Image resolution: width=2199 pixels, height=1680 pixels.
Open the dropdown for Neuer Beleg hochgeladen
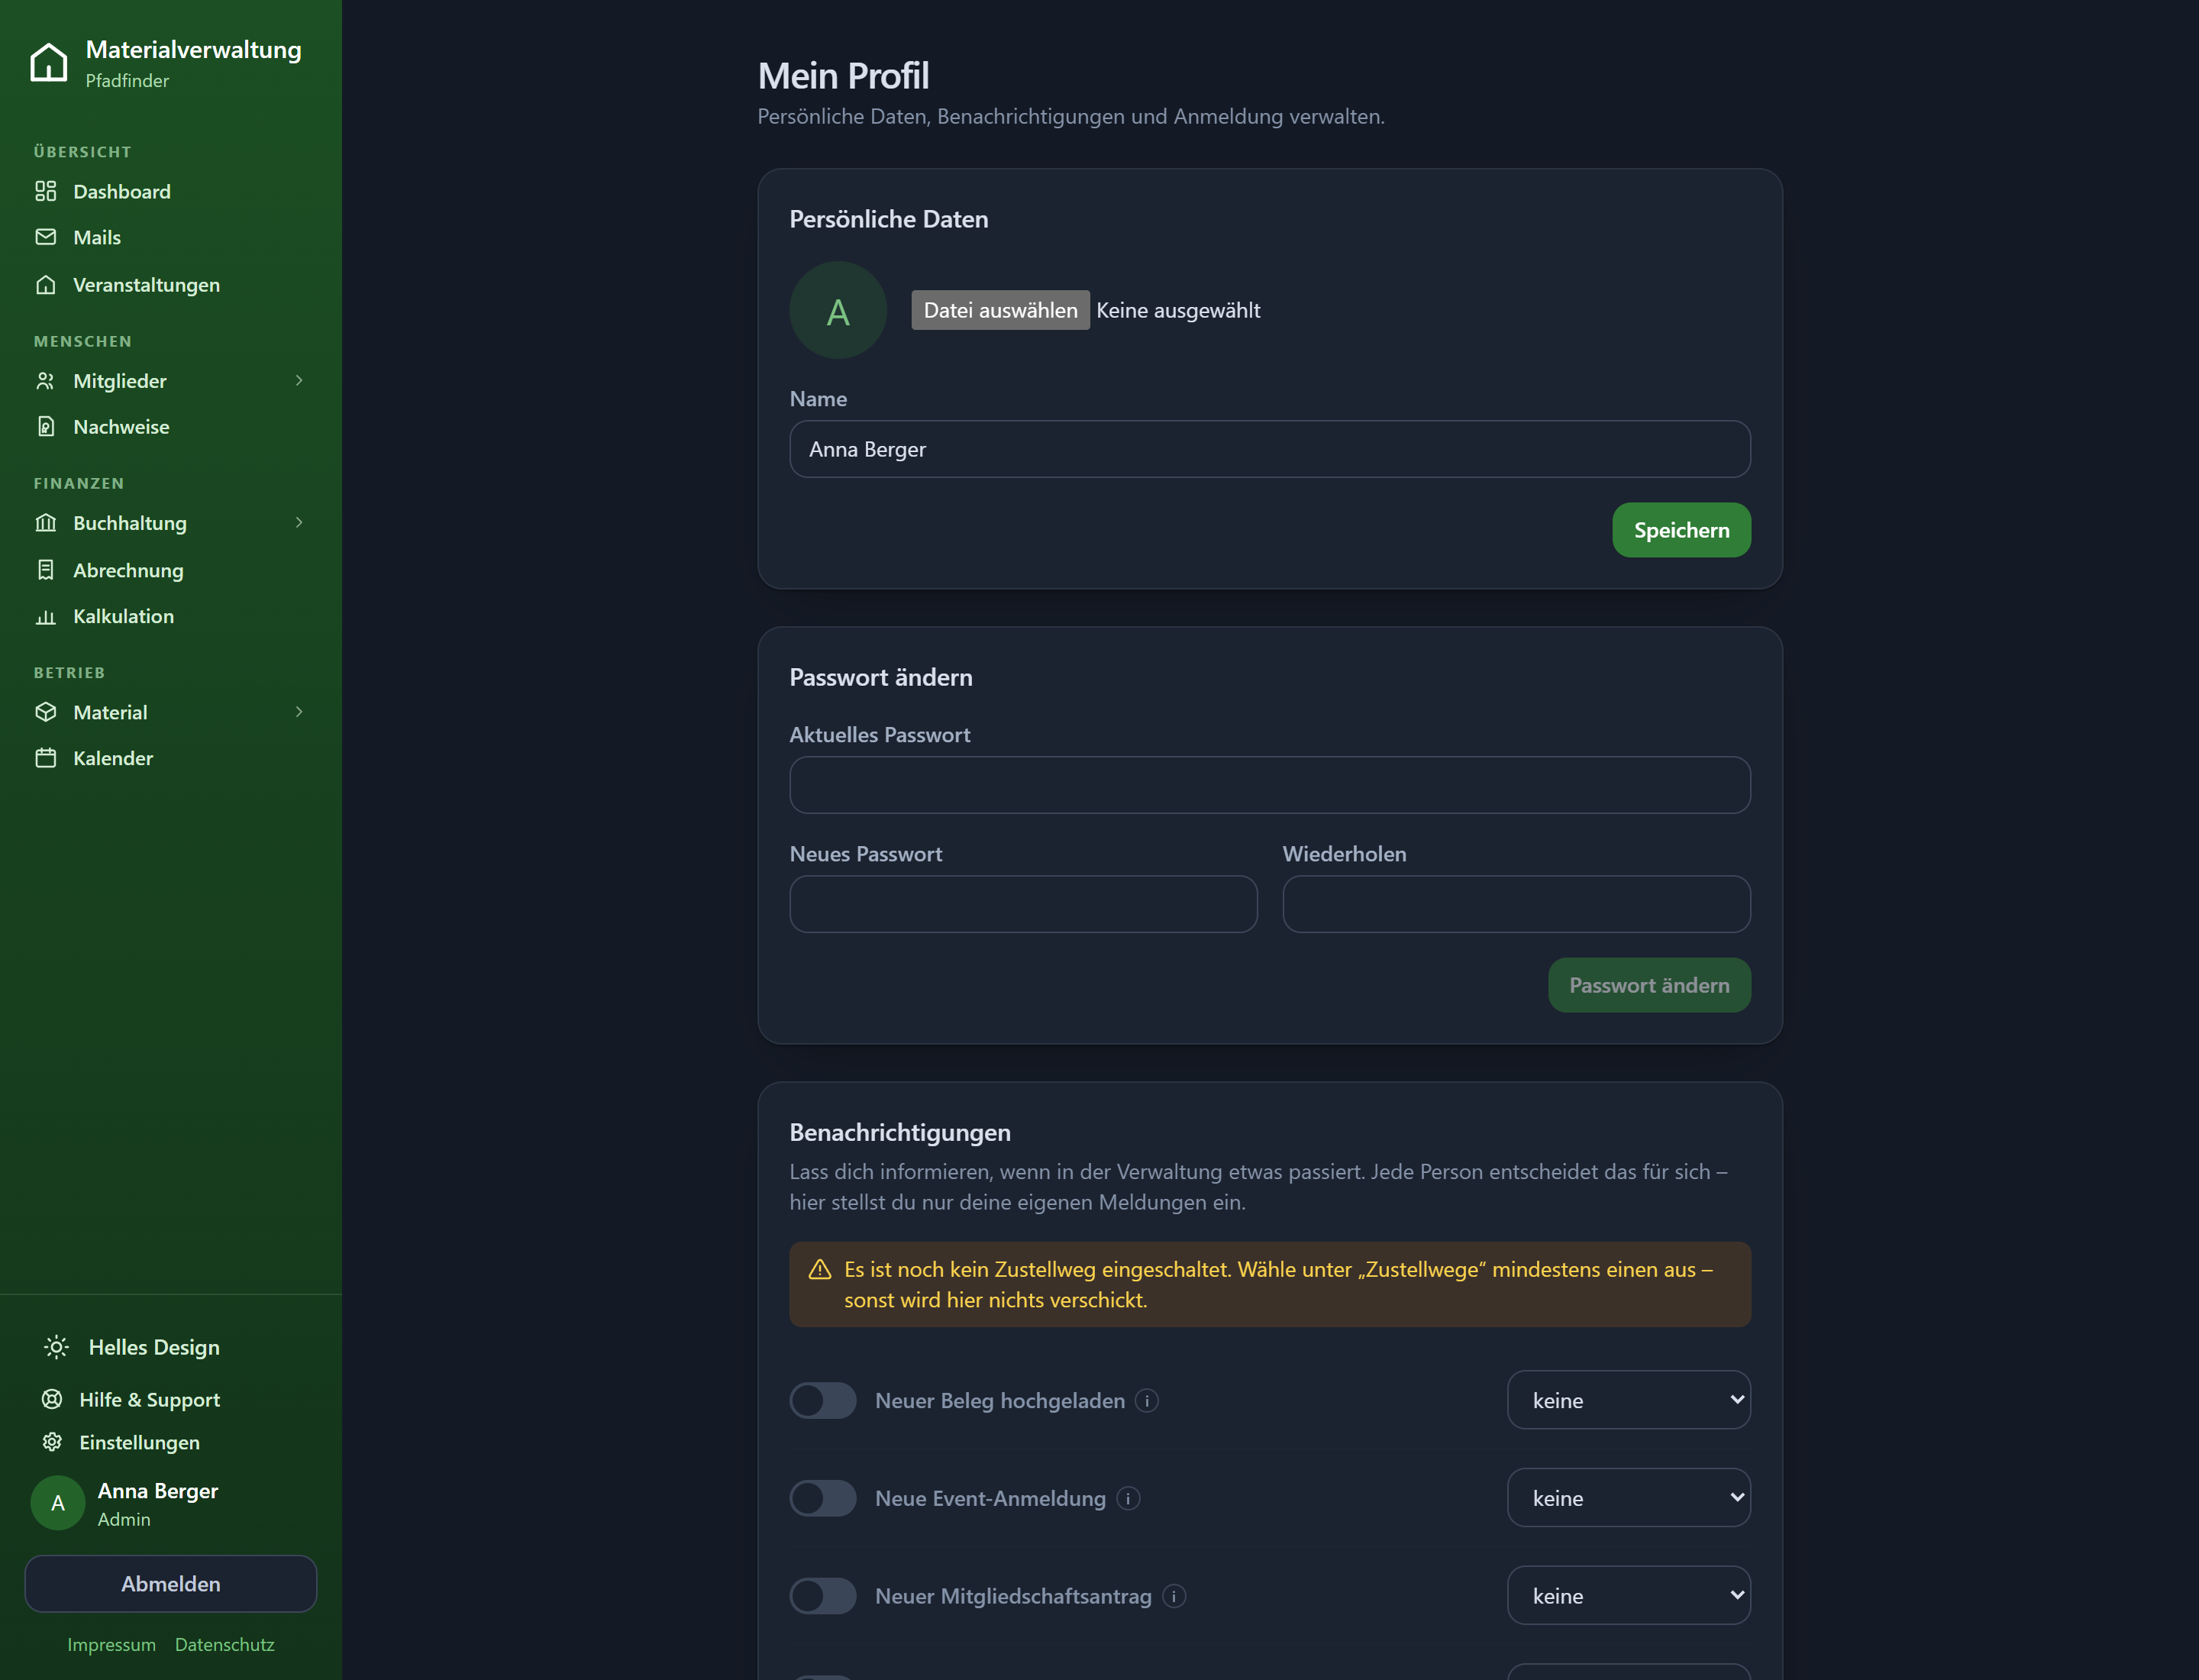click(x=1629, y=1400)
